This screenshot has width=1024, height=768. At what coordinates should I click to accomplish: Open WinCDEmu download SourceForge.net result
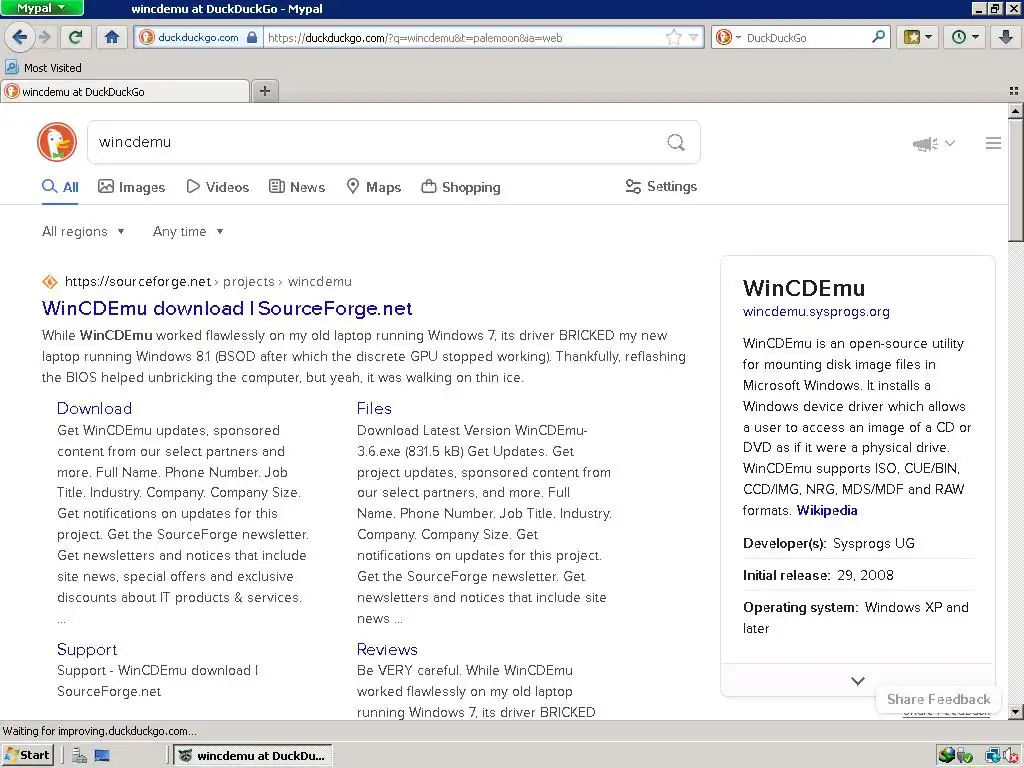point(227,308)
